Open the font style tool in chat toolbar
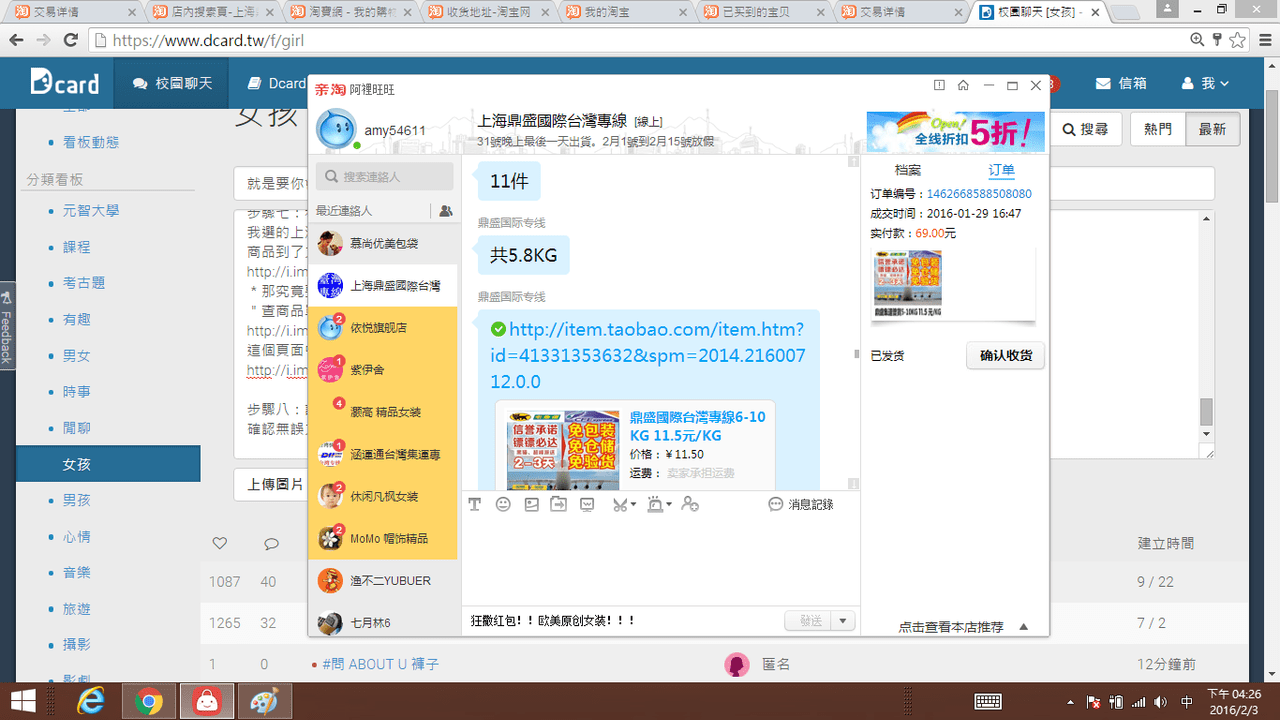Screen dimensions: 1280x720 coord(475,505)
